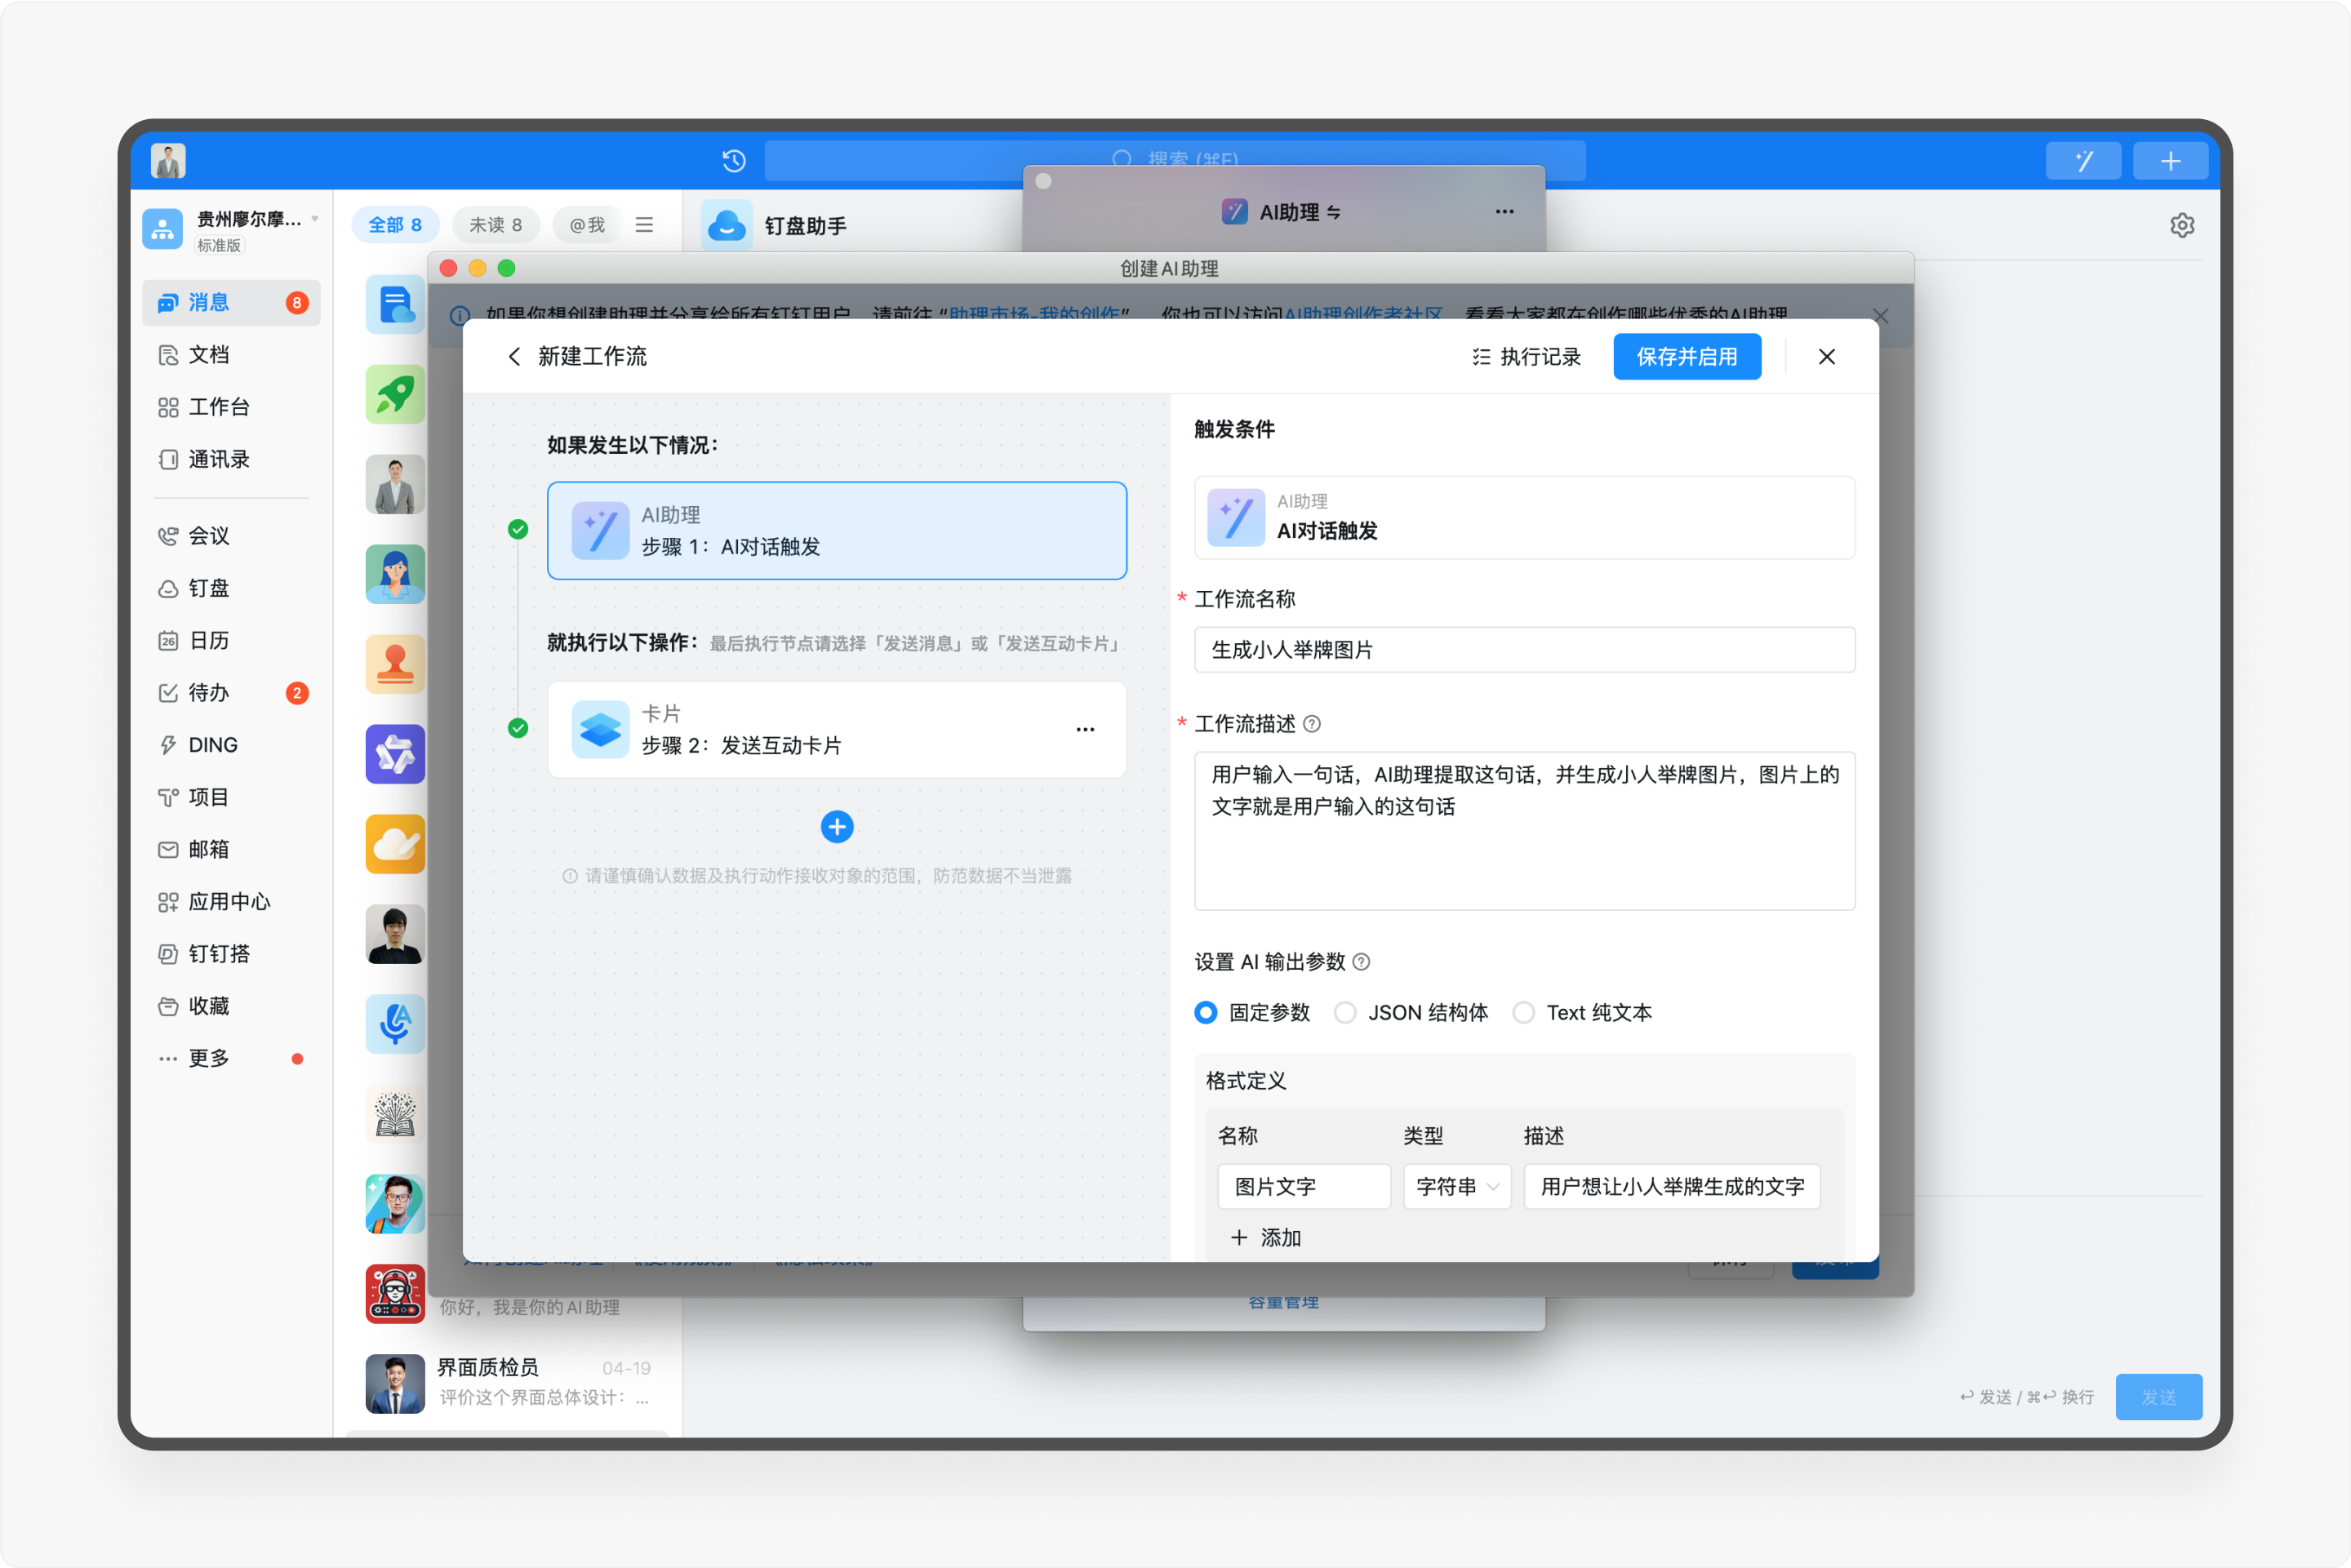Switch to the 未读 8 filter tab
Viewport: 2351px width, 1568px height.
tap(496, 225)
